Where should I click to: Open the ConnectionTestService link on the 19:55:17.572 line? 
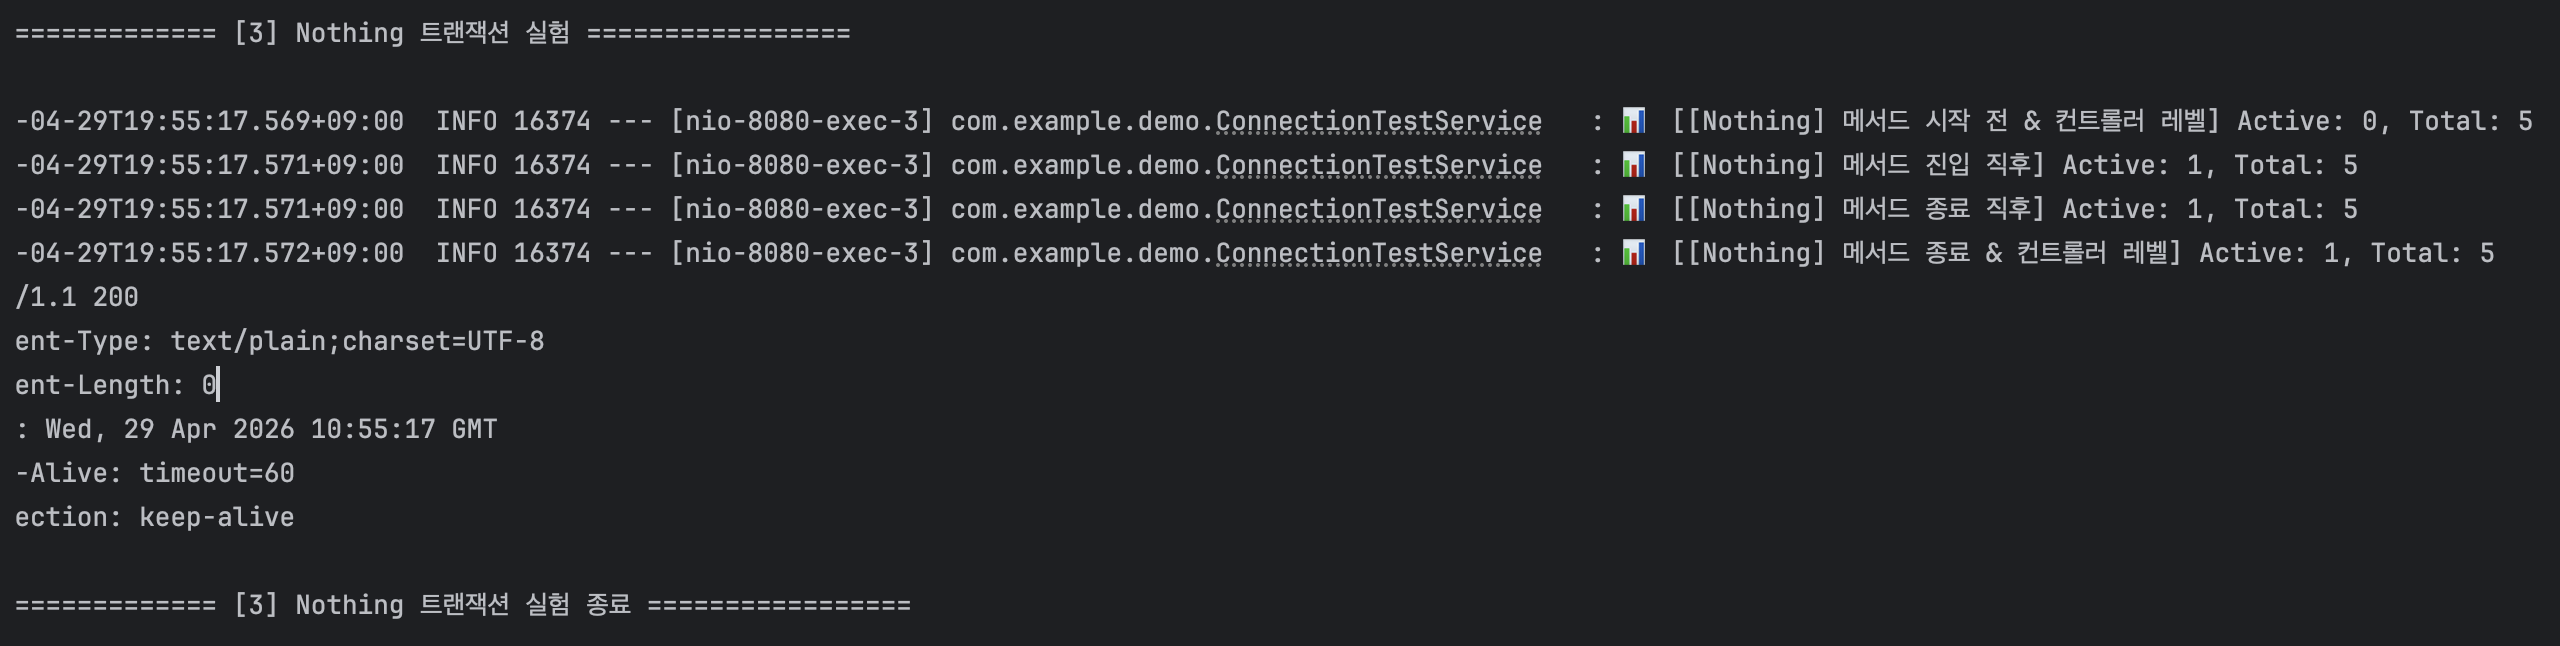click(x=1378, y=253)
